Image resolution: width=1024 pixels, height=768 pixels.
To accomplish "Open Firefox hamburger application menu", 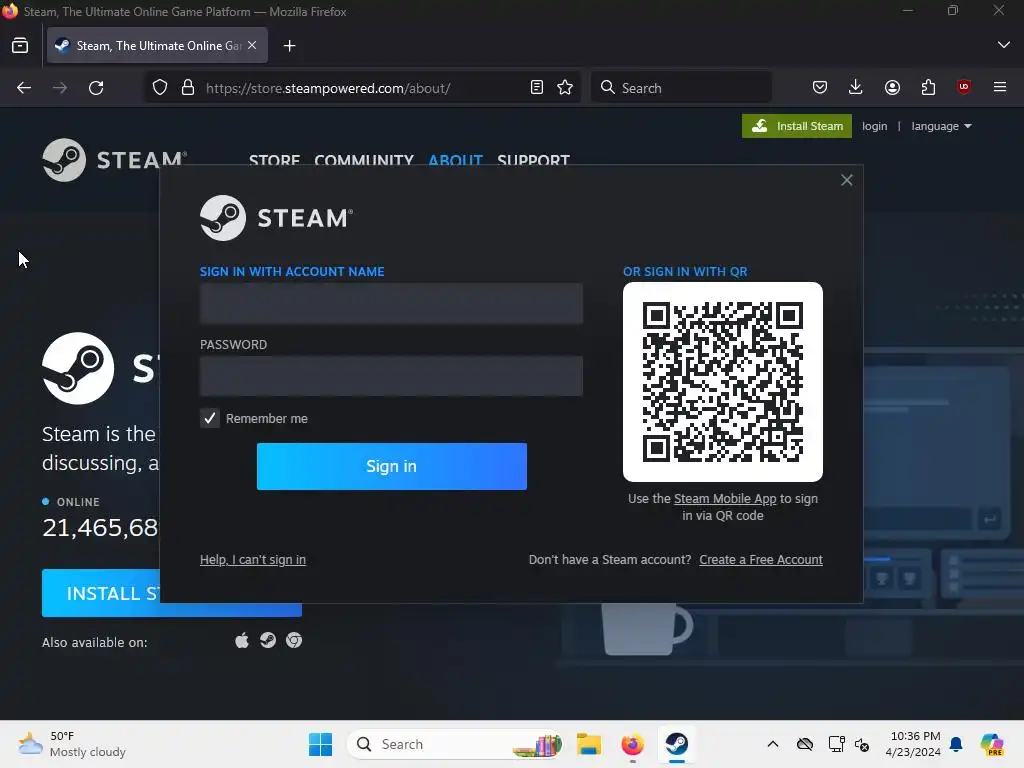I will coord(1000,87).
